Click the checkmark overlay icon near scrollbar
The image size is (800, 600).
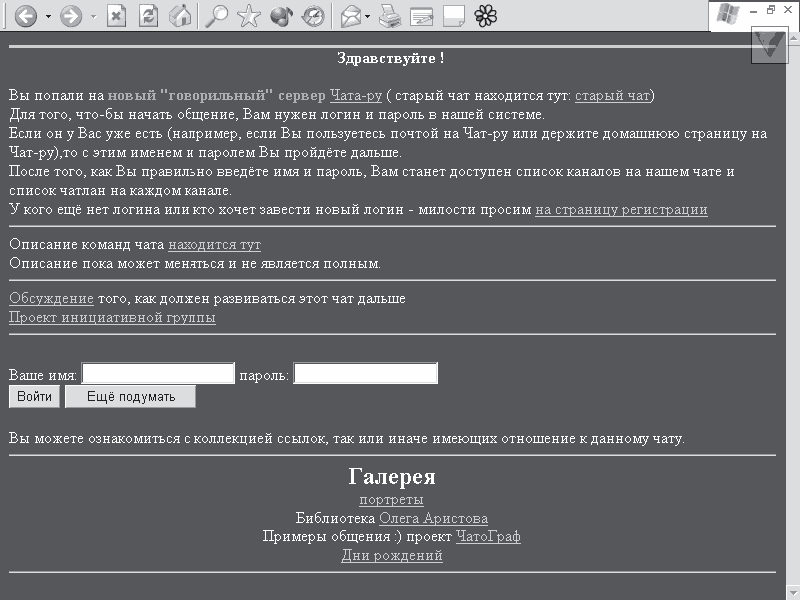click(x=769, y=46)
